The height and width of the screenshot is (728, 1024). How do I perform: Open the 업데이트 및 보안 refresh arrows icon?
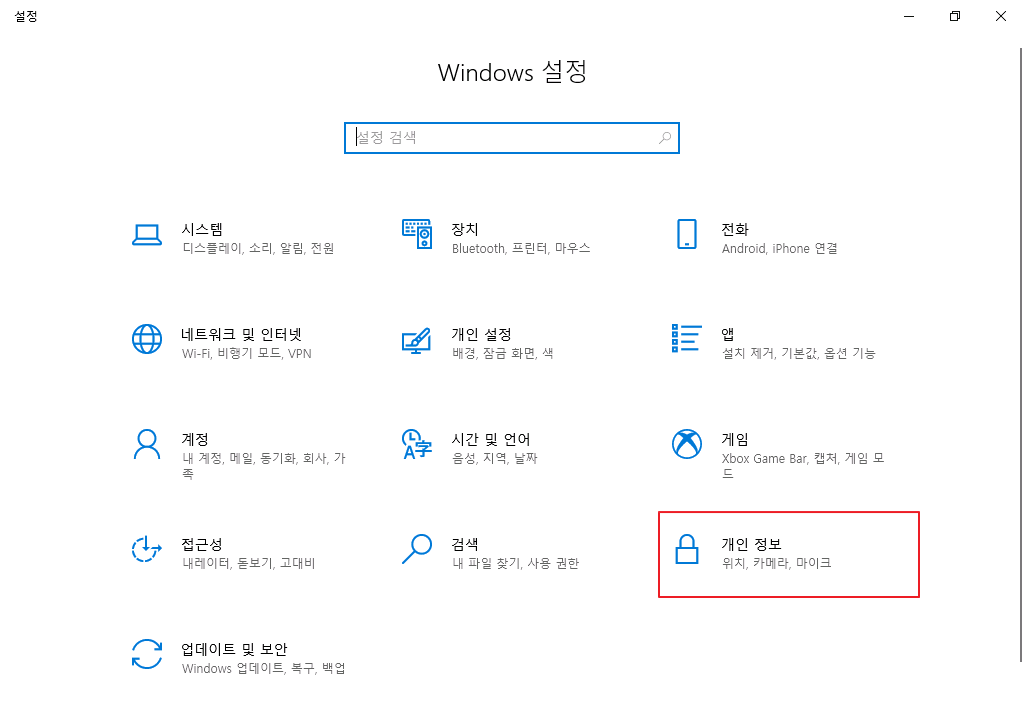pos(147,654)
